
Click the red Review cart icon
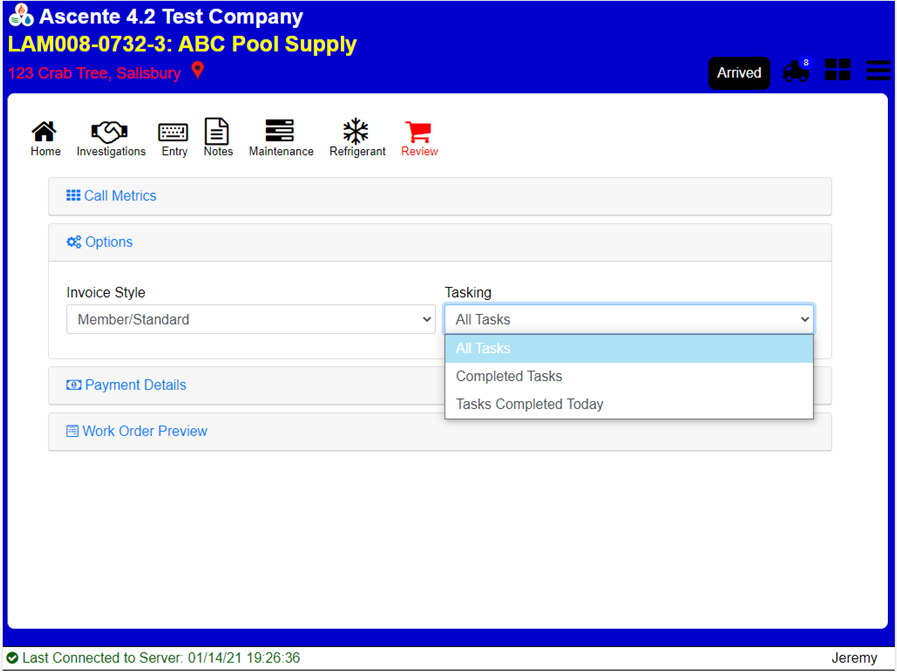click(418, 132)
